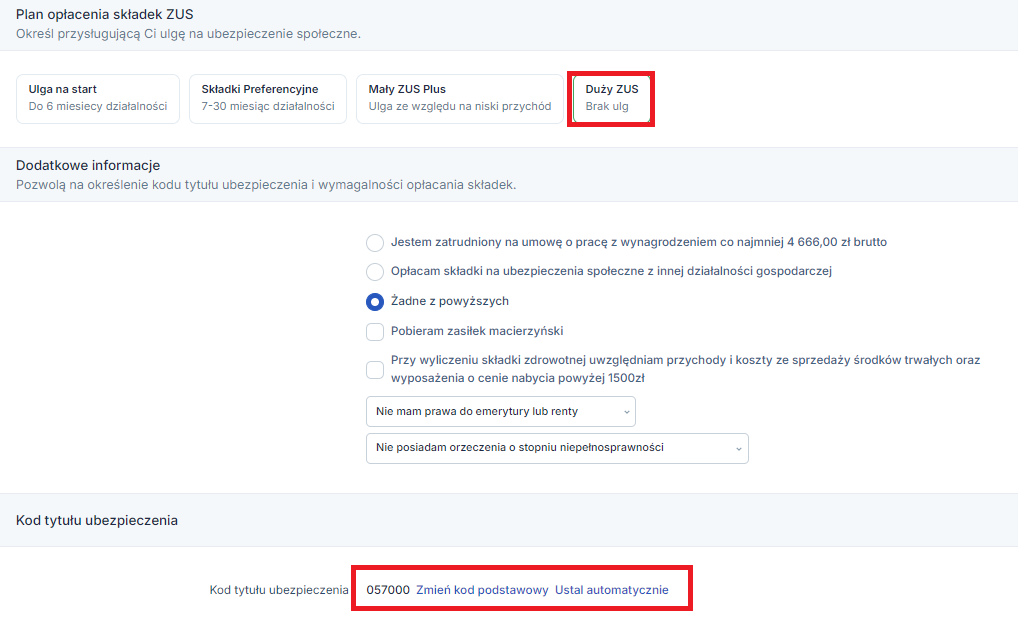
Task: Click Ustal automatycznie link
Action: pos(612,590)
